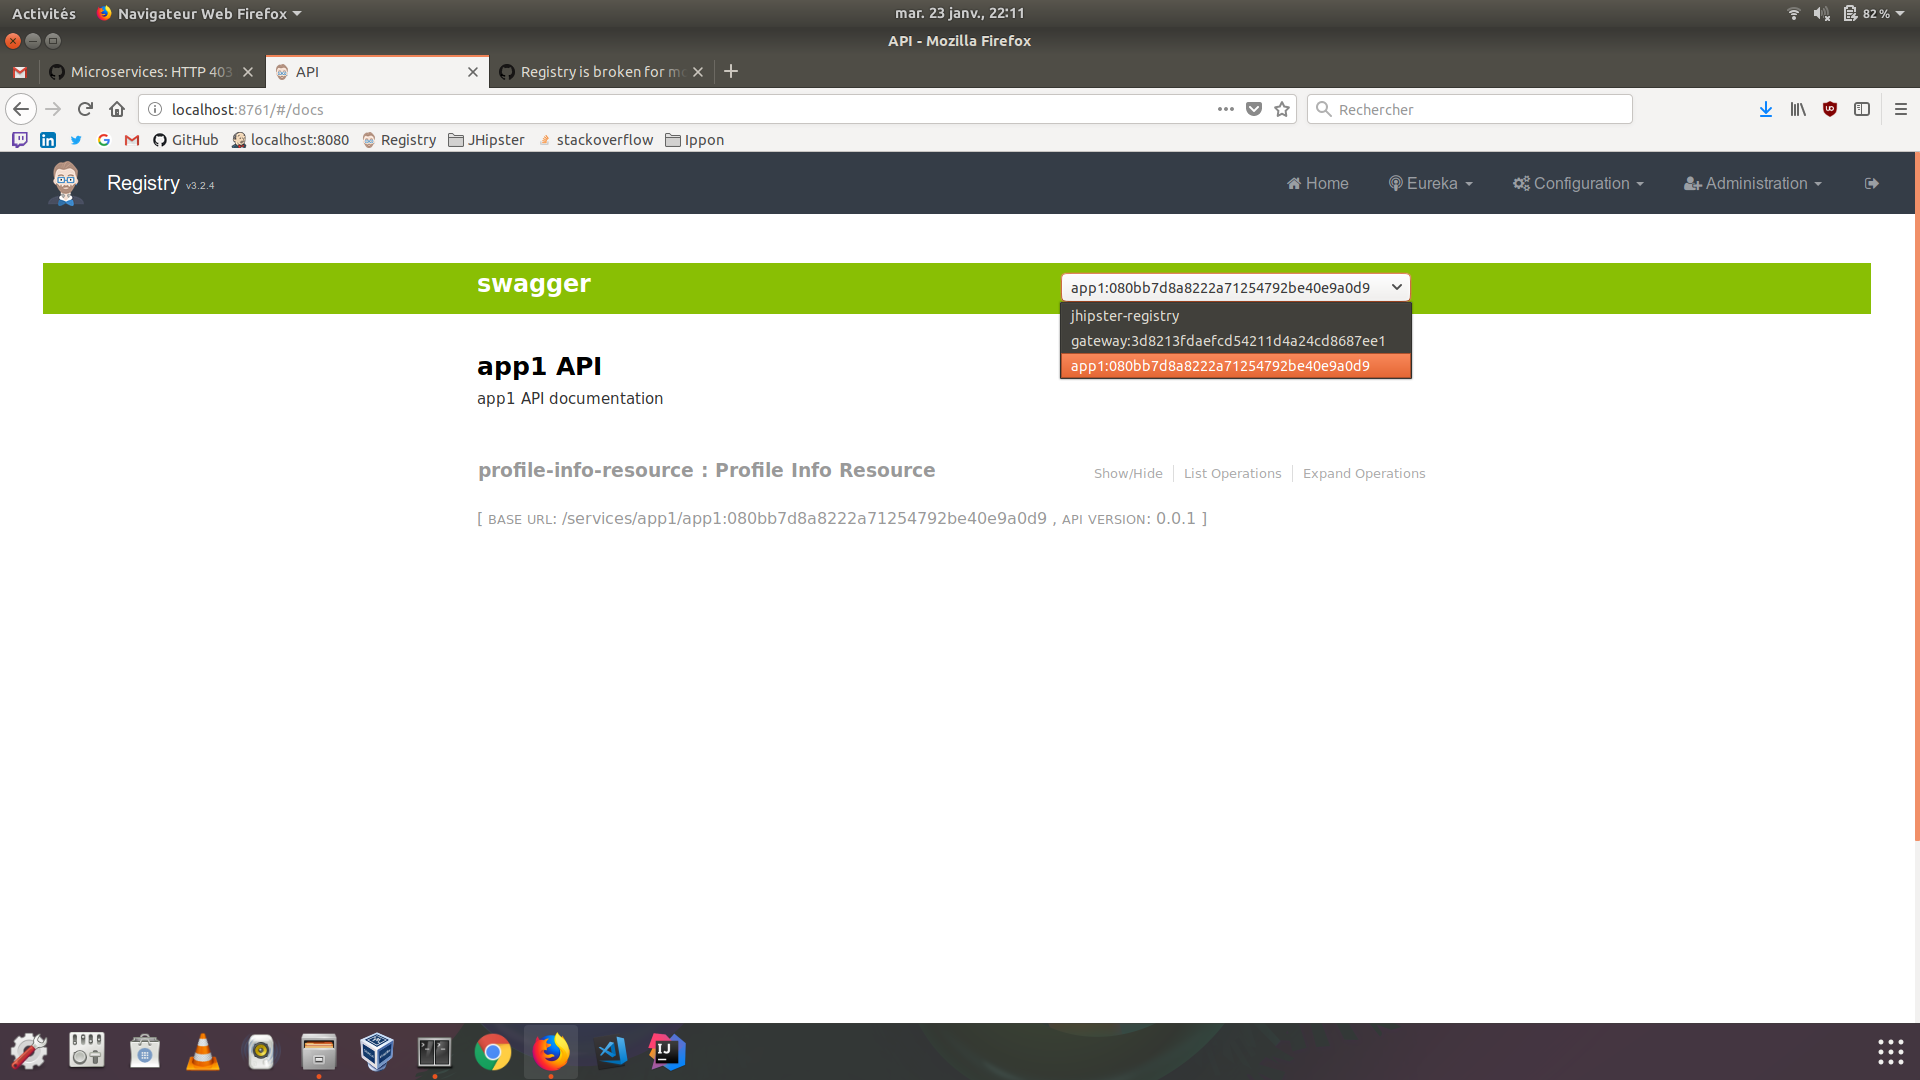
Task: Open the Firefox hamburger menu
Action: click(x=1901, y=109)
